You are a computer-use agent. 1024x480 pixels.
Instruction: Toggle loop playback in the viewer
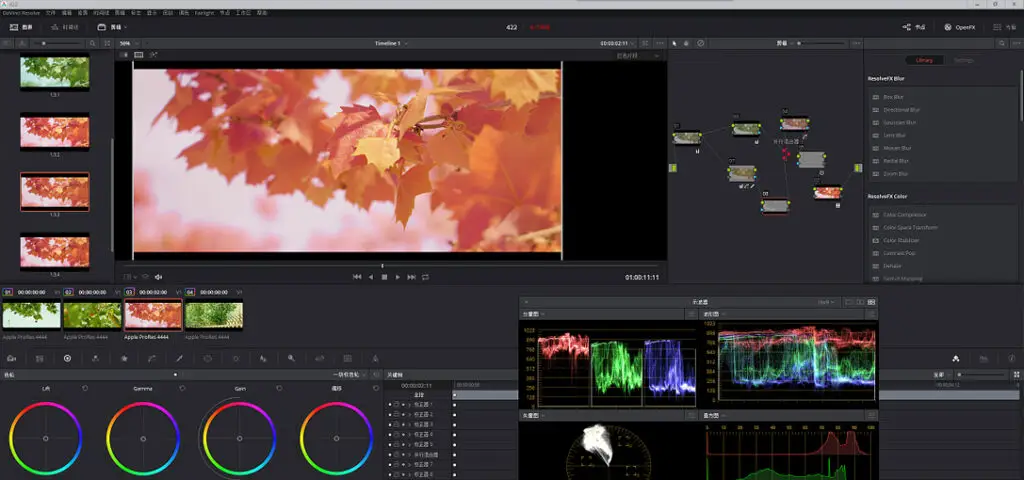[425, 277]
